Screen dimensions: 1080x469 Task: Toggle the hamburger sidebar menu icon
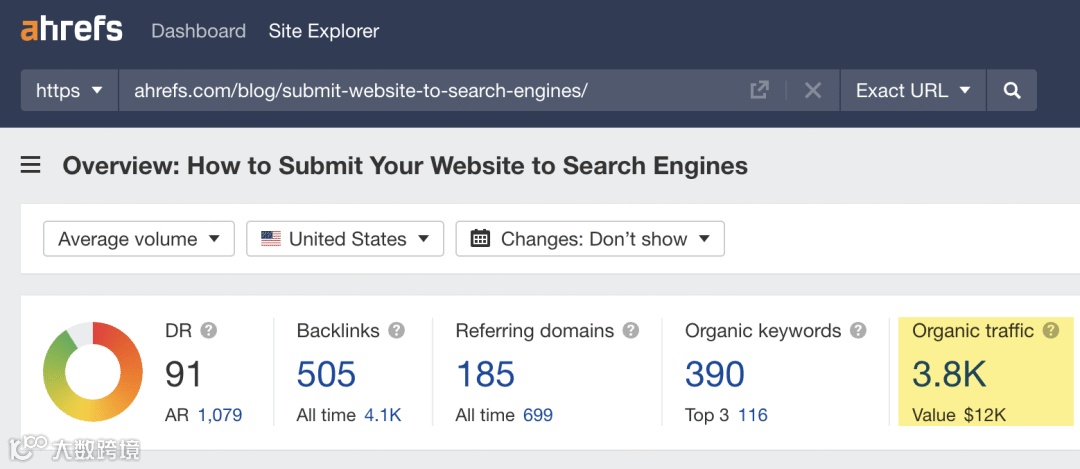pos(31,165)
